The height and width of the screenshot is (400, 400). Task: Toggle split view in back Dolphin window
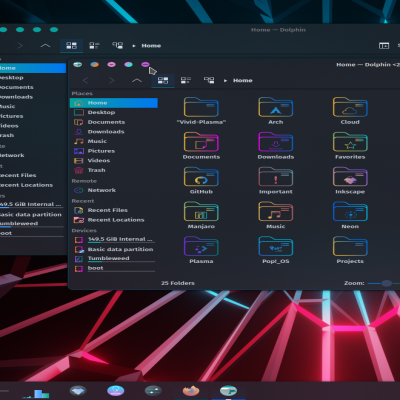(384, 46)
